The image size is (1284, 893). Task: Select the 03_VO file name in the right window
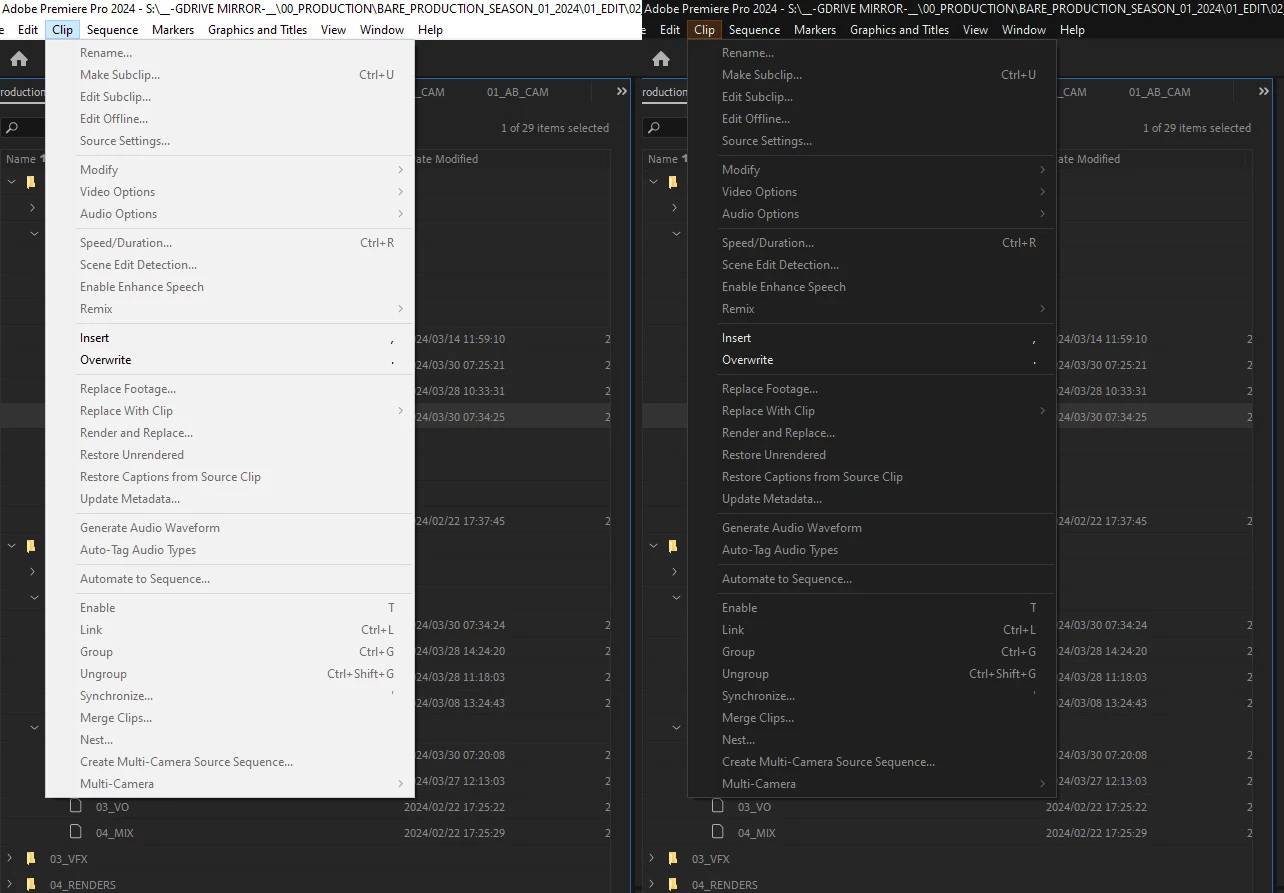755,807
